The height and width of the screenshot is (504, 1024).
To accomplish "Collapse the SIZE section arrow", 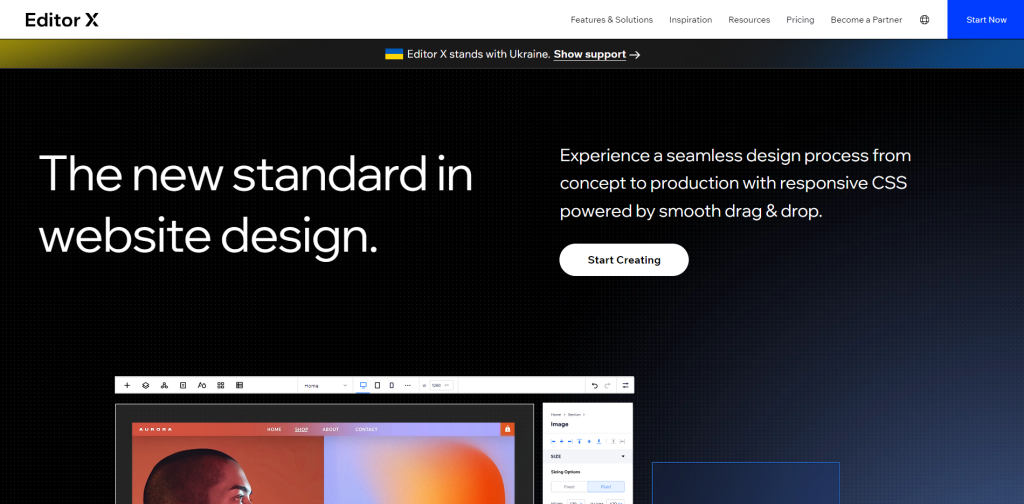I will [x=623, y=456].
